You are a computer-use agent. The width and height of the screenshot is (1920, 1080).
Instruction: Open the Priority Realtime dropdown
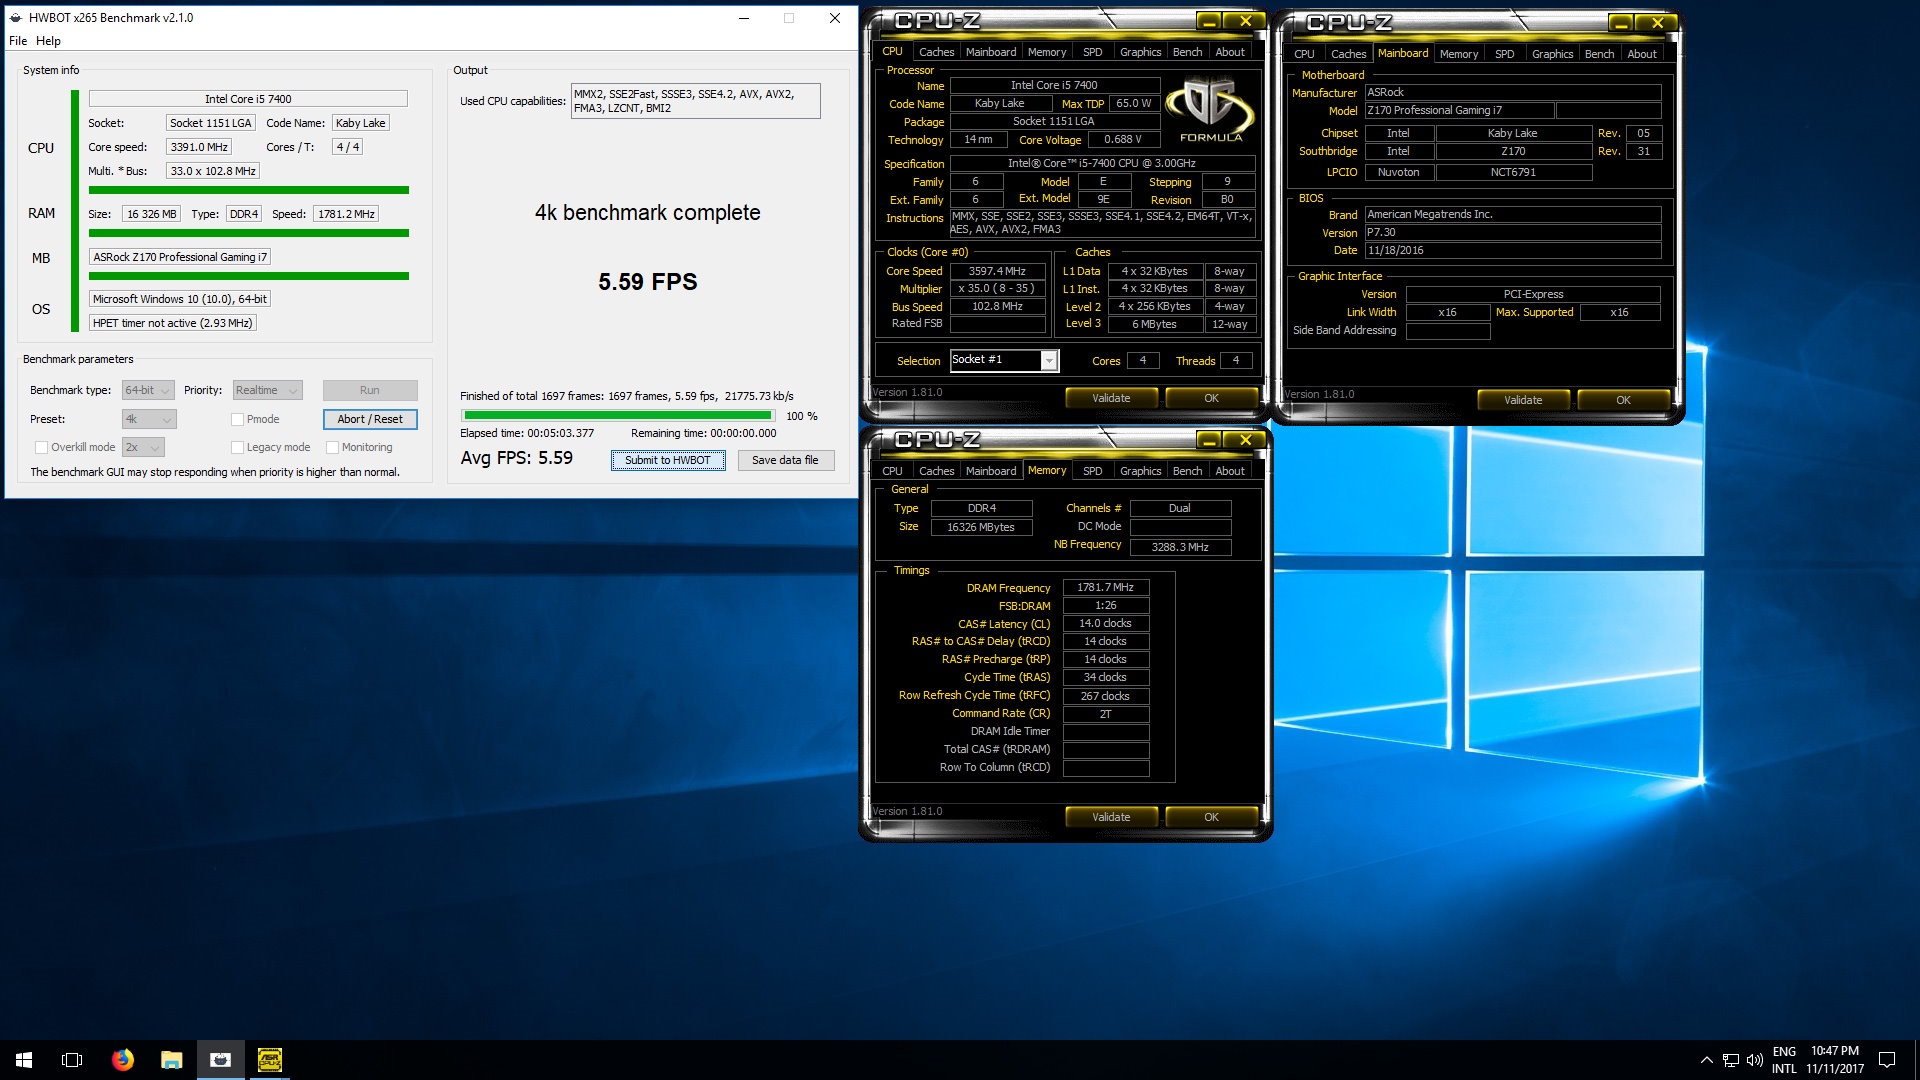(267, 390)
